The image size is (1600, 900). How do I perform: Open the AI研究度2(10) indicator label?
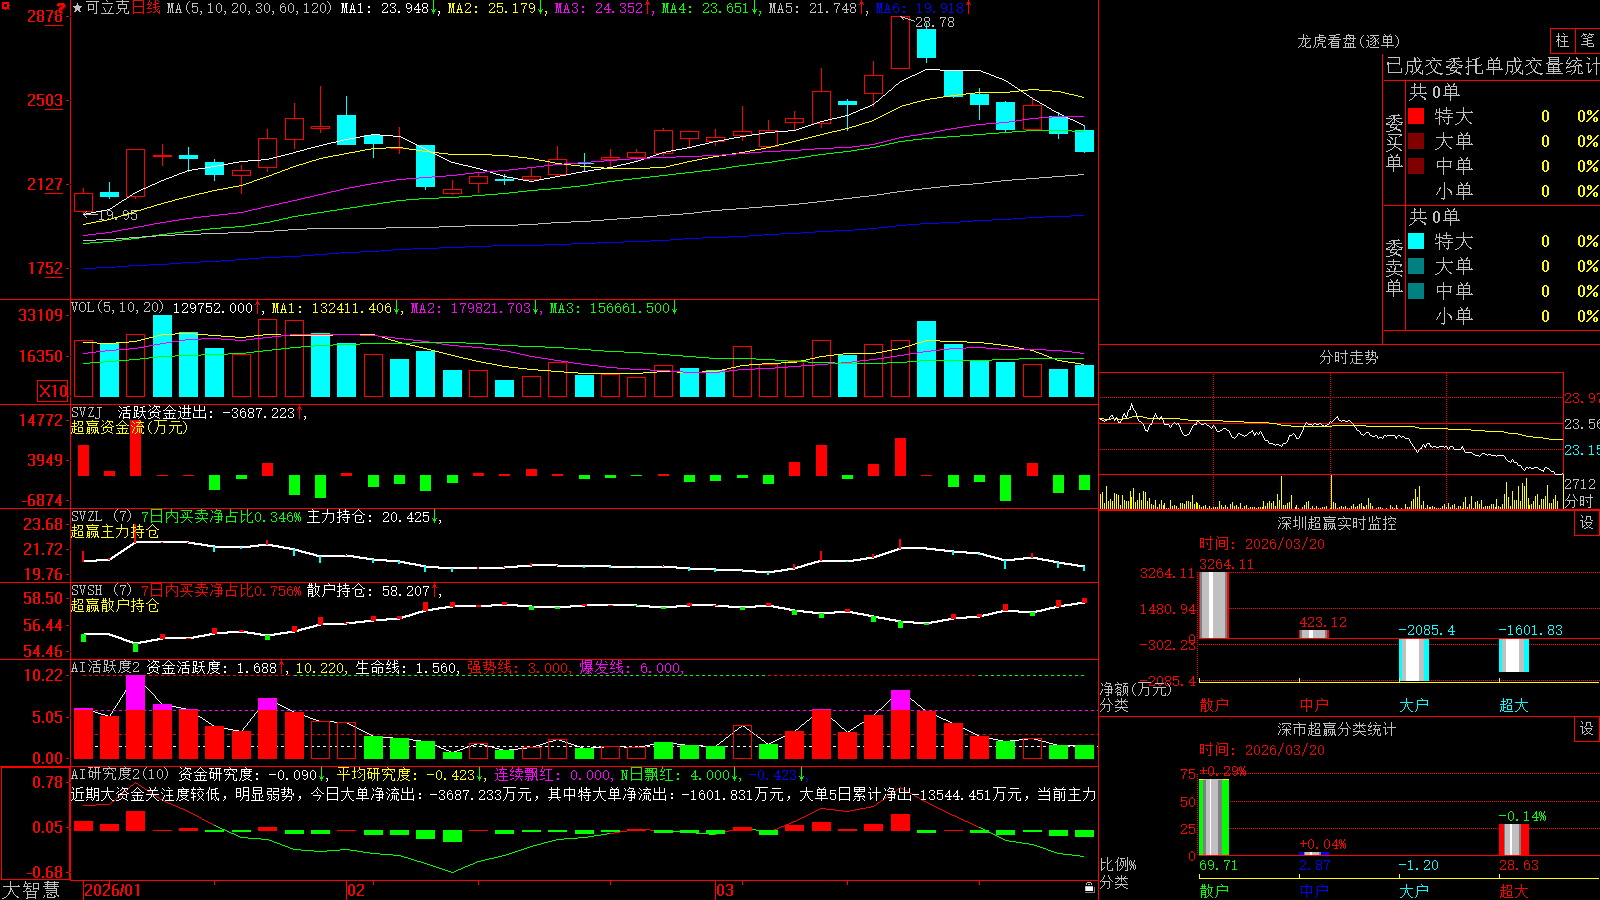120,774
